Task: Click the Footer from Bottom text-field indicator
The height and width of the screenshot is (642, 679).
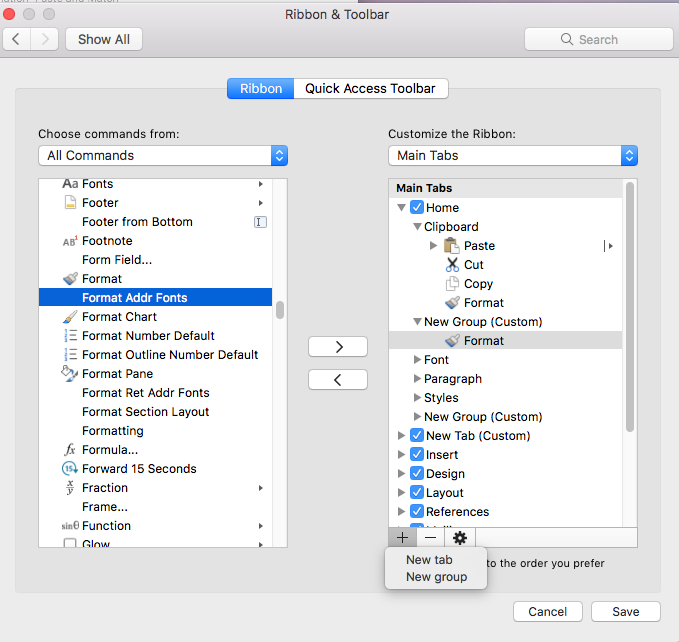Action: point(260,222)
